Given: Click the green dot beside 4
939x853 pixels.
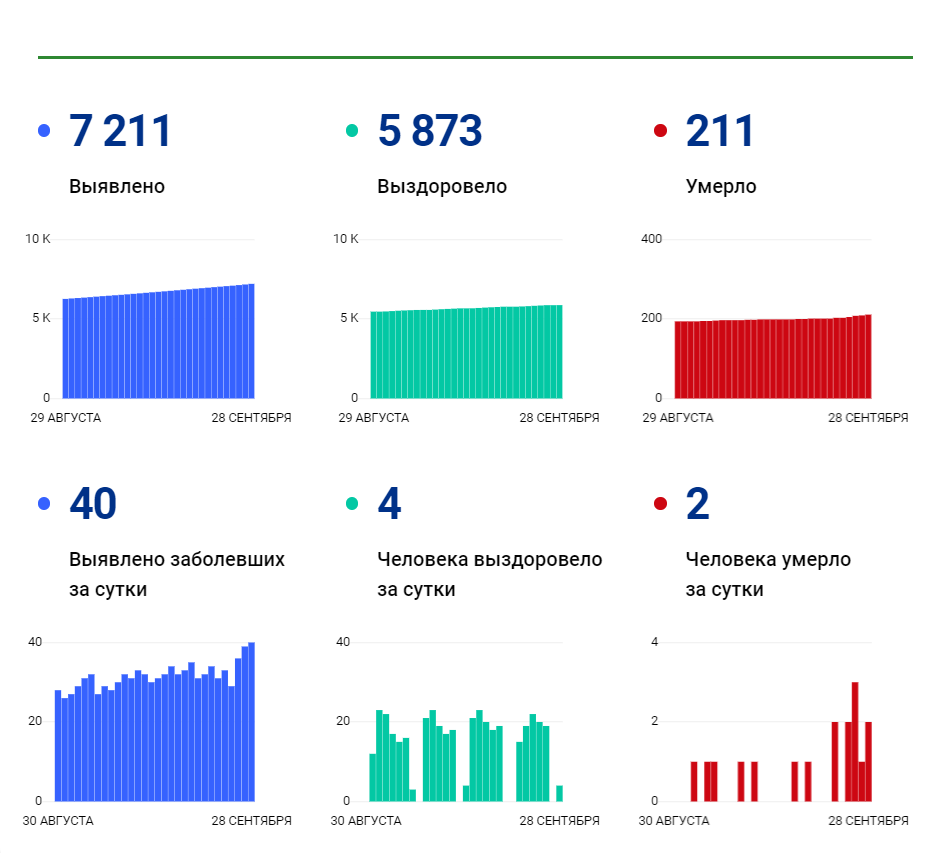Looking at the screenshot, I should pos(352,503).
